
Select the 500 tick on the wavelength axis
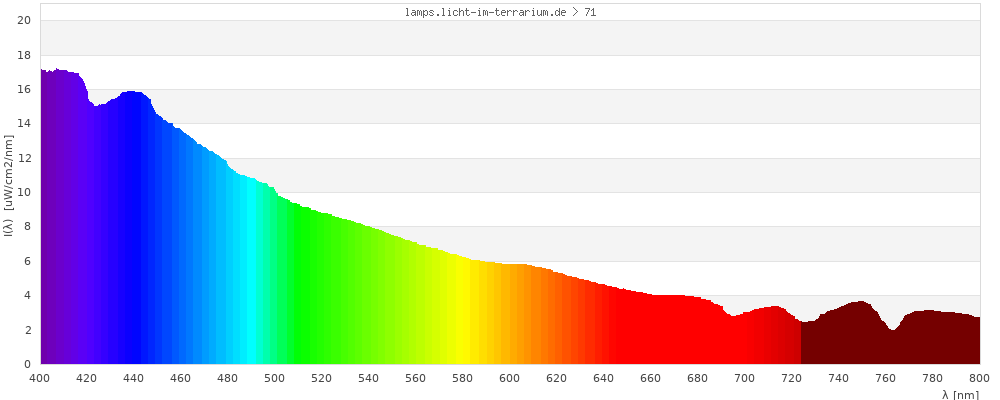point(275,378)
